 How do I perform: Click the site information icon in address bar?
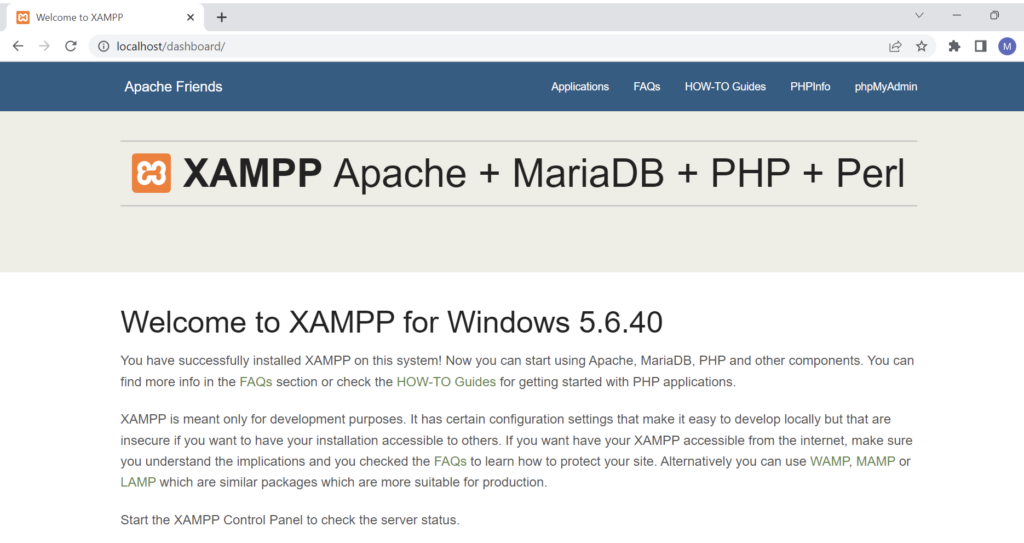click(x=103, y=46)
